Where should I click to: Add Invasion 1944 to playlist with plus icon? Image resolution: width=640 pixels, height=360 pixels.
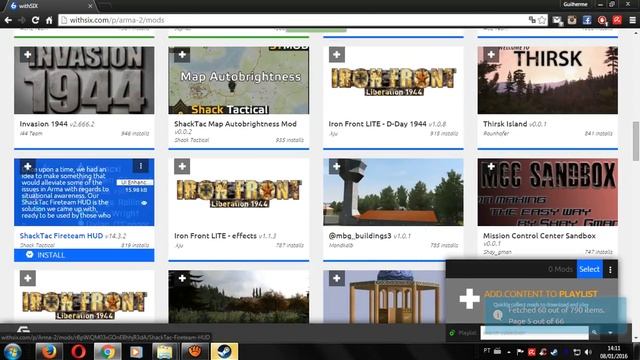point(27,54)
